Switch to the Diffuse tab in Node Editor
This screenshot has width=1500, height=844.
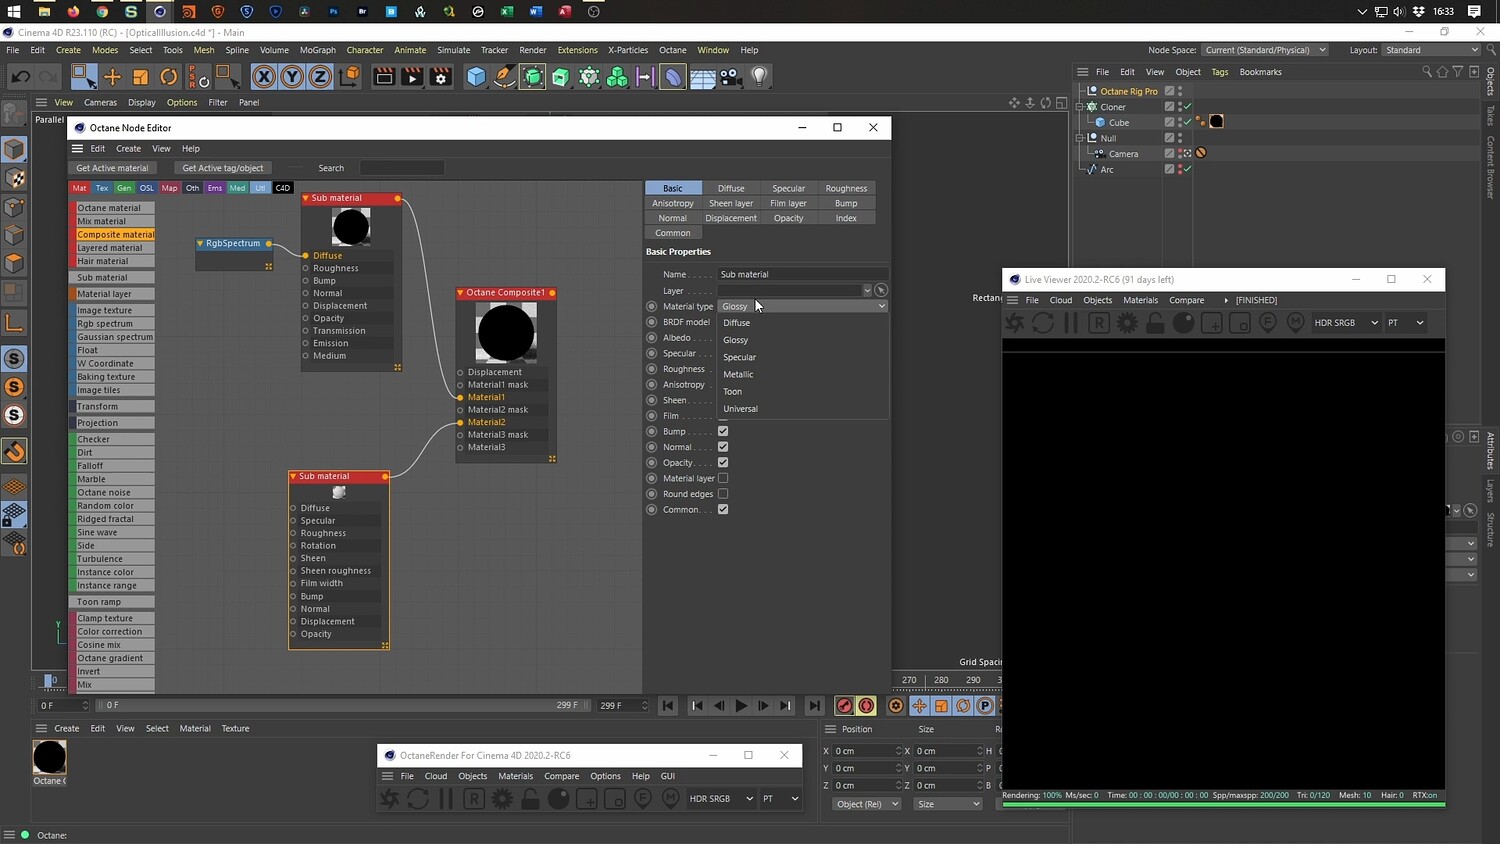point(731,188)
